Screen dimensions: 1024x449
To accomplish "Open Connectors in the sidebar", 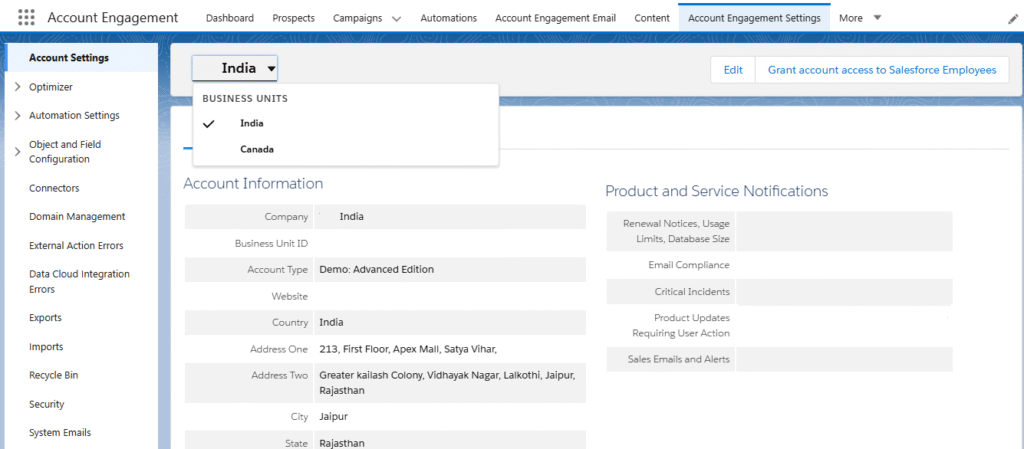I will (54, 188).
